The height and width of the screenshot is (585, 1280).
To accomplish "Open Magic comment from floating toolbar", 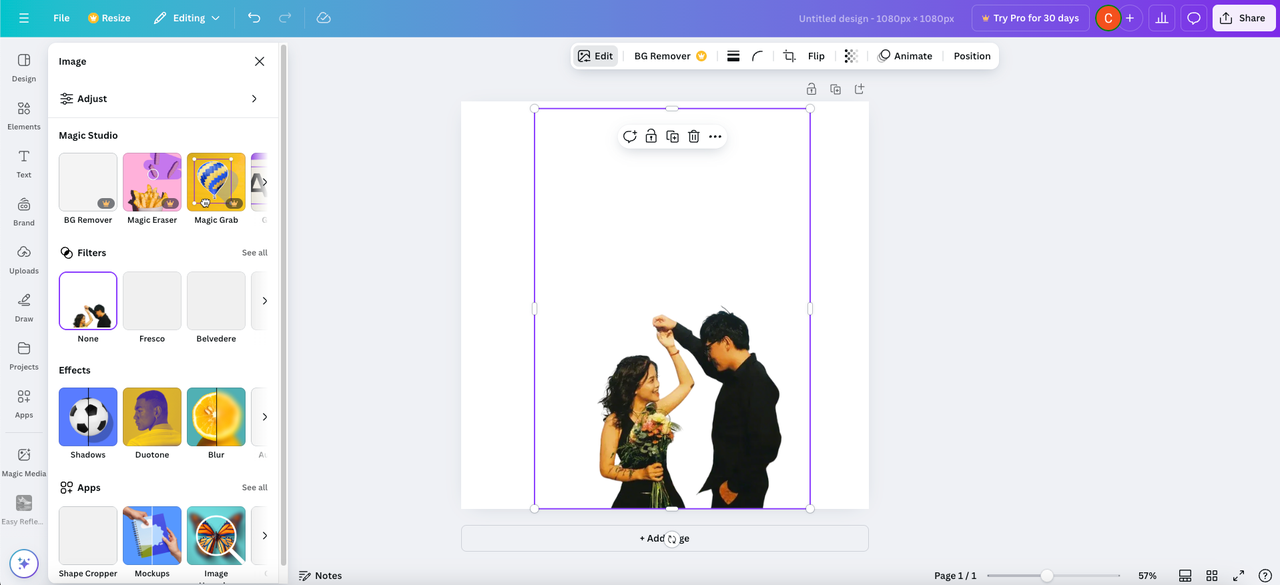I will pos(630,136).
